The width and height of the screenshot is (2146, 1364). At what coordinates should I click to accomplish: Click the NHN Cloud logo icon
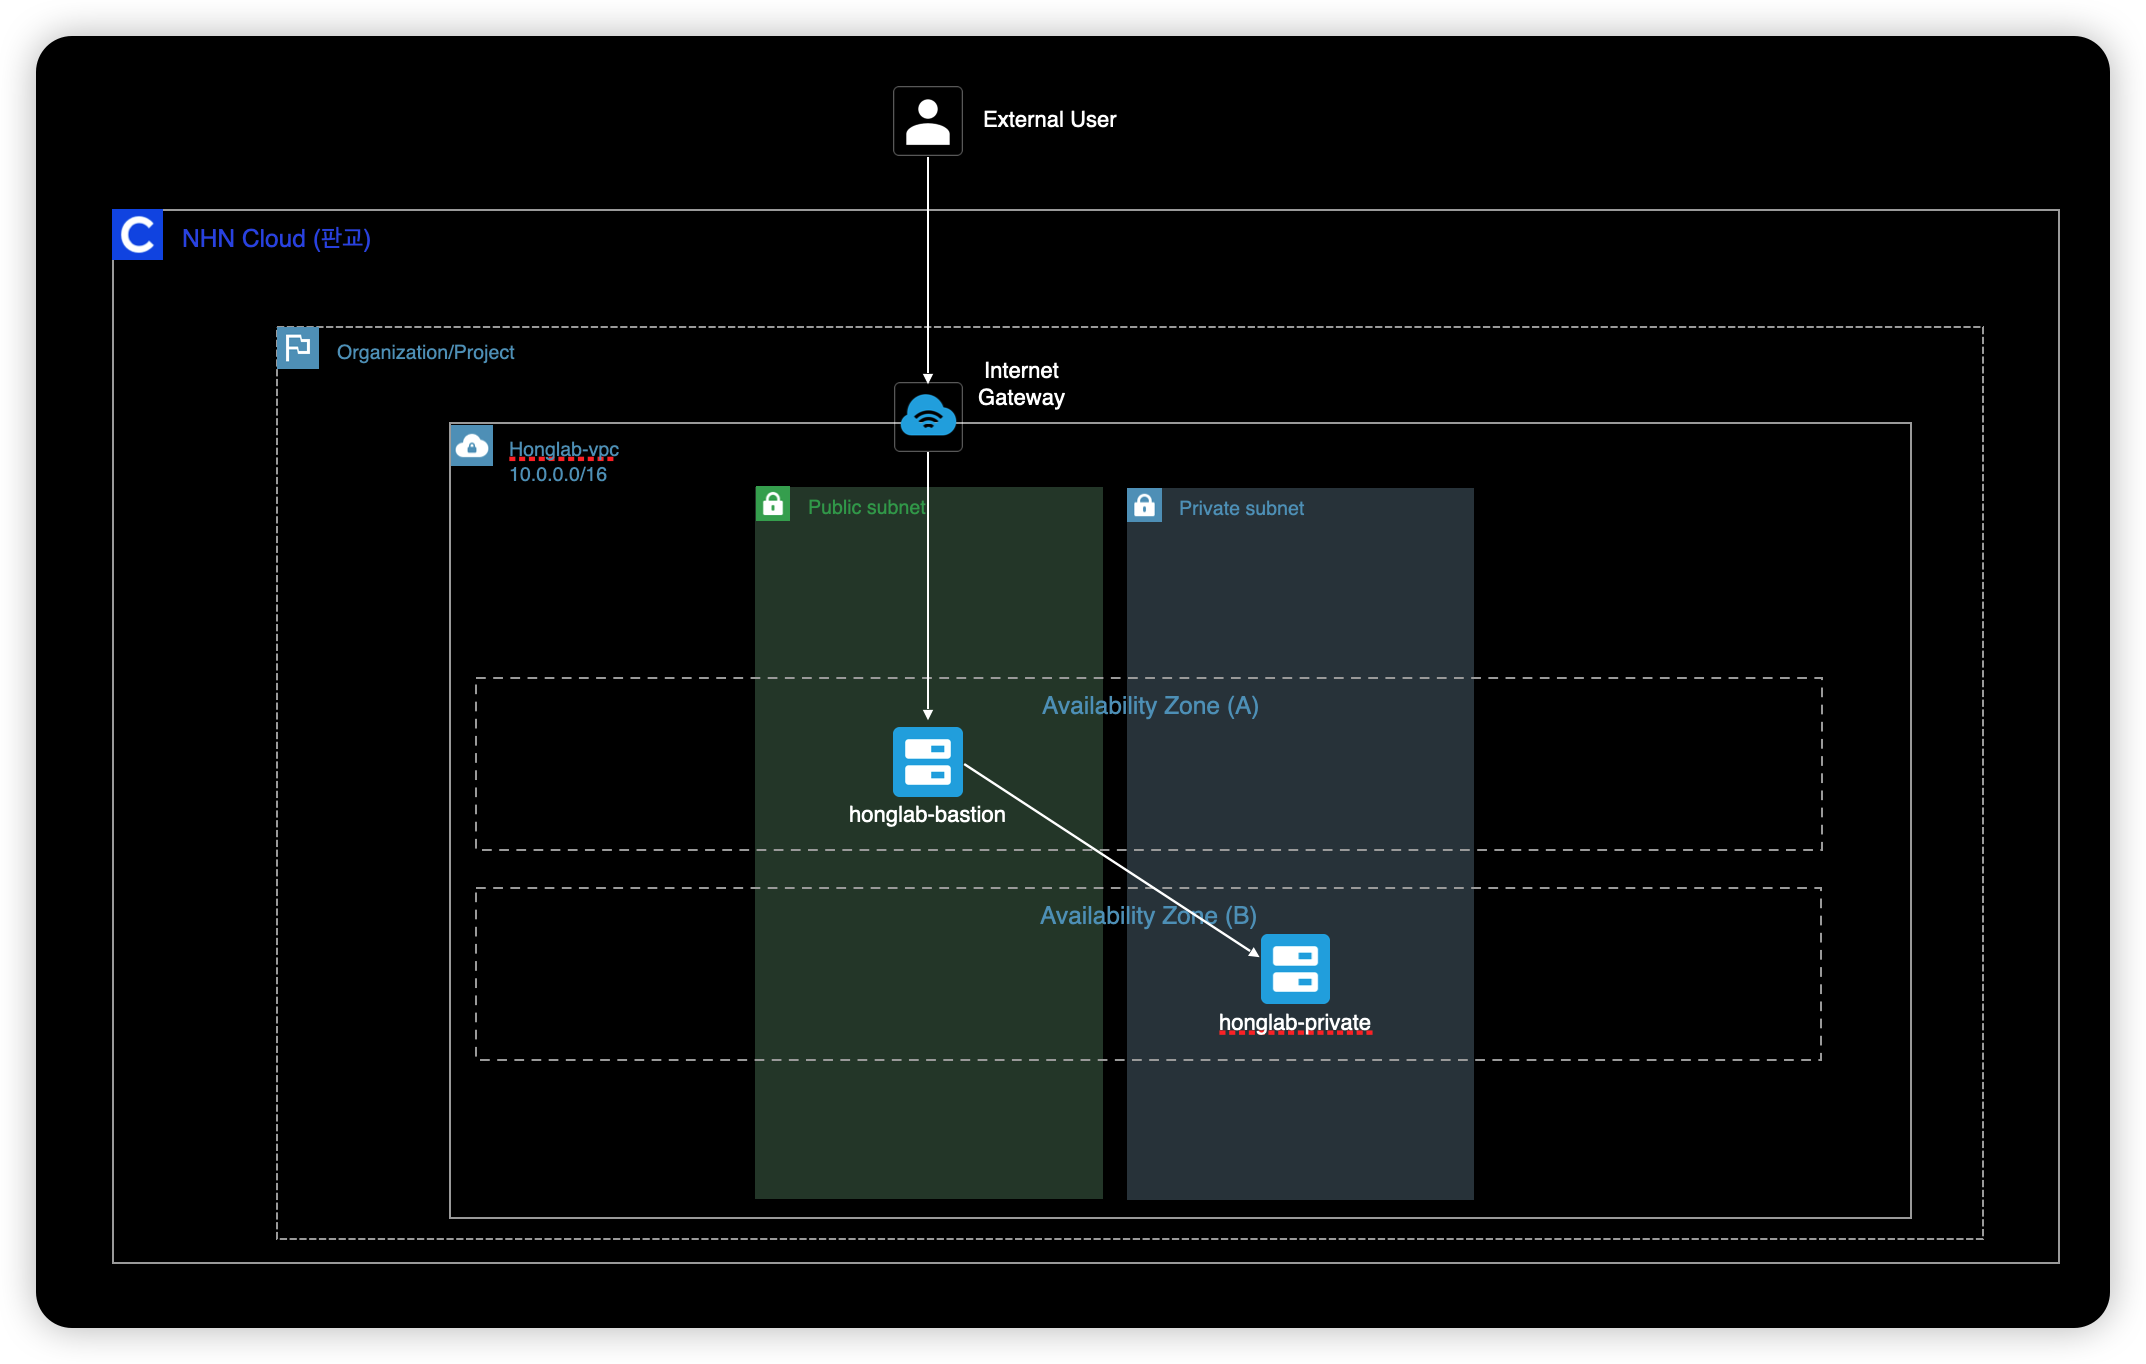[x=138, y=235]
